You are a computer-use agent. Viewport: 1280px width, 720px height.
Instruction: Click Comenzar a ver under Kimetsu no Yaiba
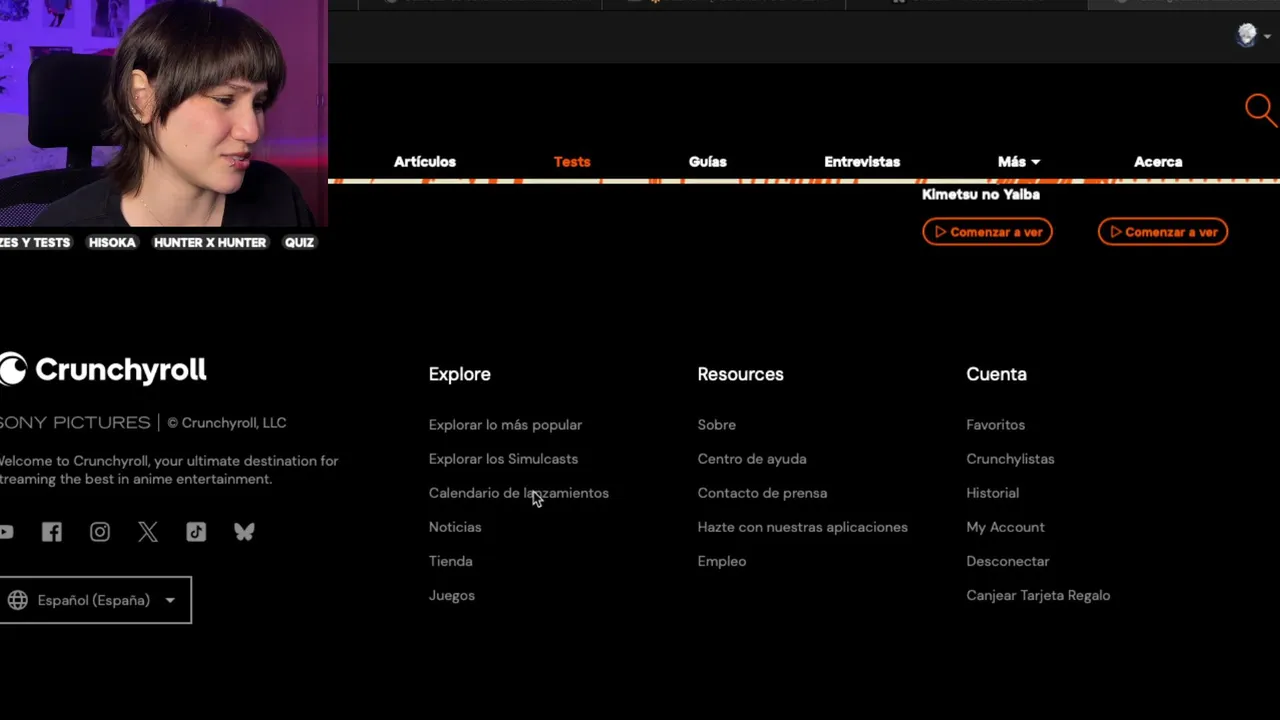pos(987,232)
